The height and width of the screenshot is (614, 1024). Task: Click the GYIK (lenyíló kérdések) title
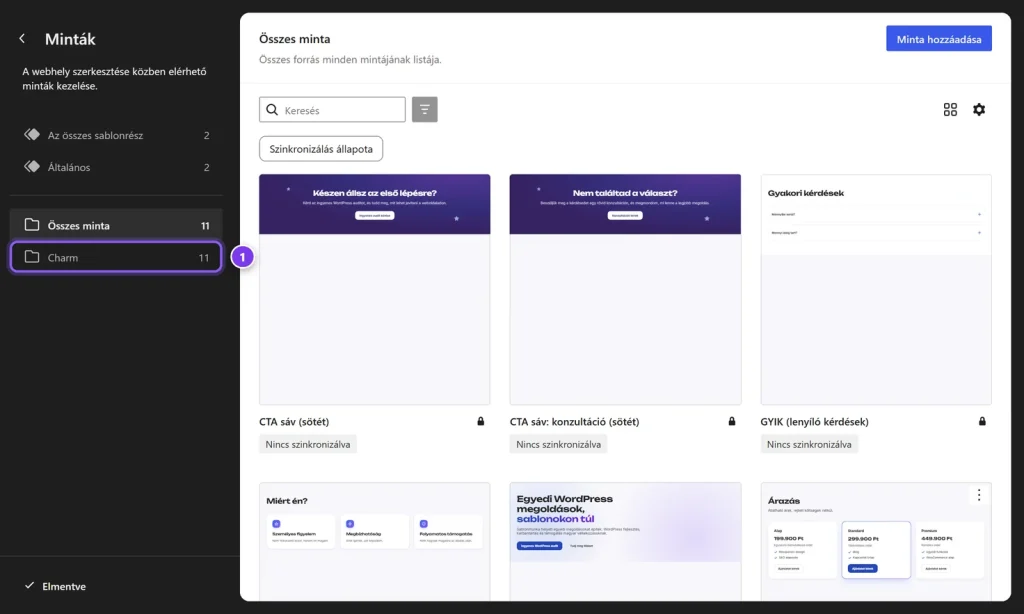pos(814,422)
